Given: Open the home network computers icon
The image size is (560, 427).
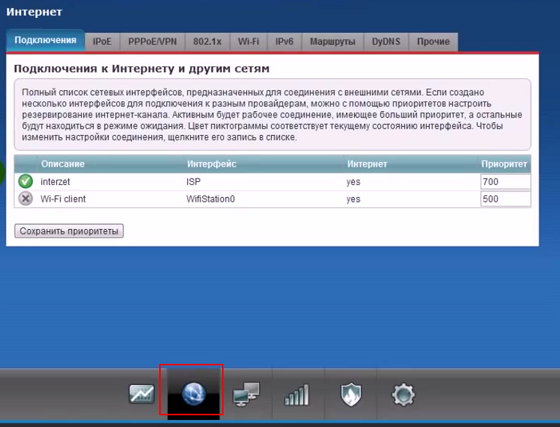Looking at the screenshot, I should click(246, 394).
